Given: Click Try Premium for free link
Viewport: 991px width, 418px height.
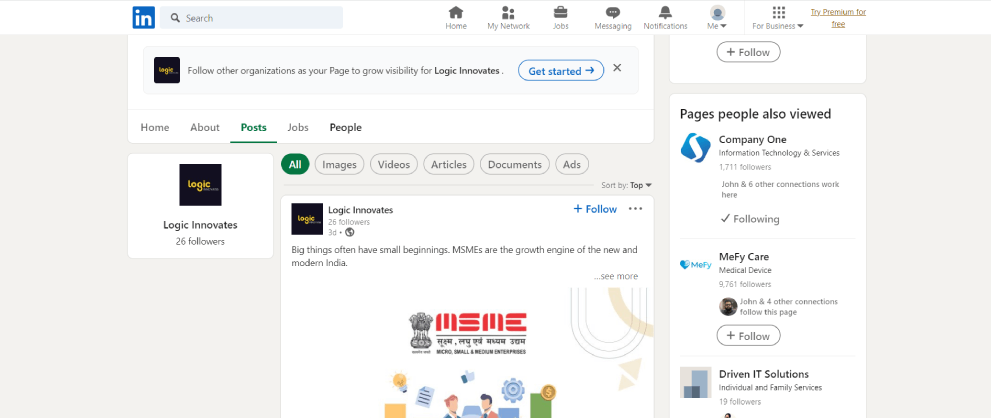Looking at the screenshot, I should coord(838,18).
